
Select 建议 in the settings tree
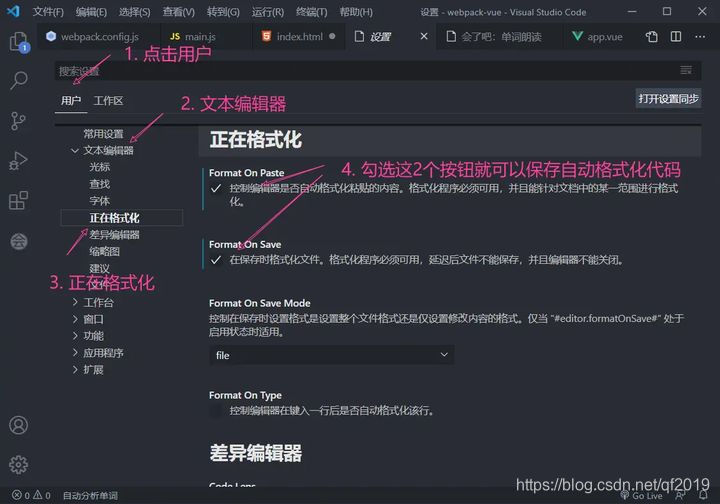pos(100,269)
